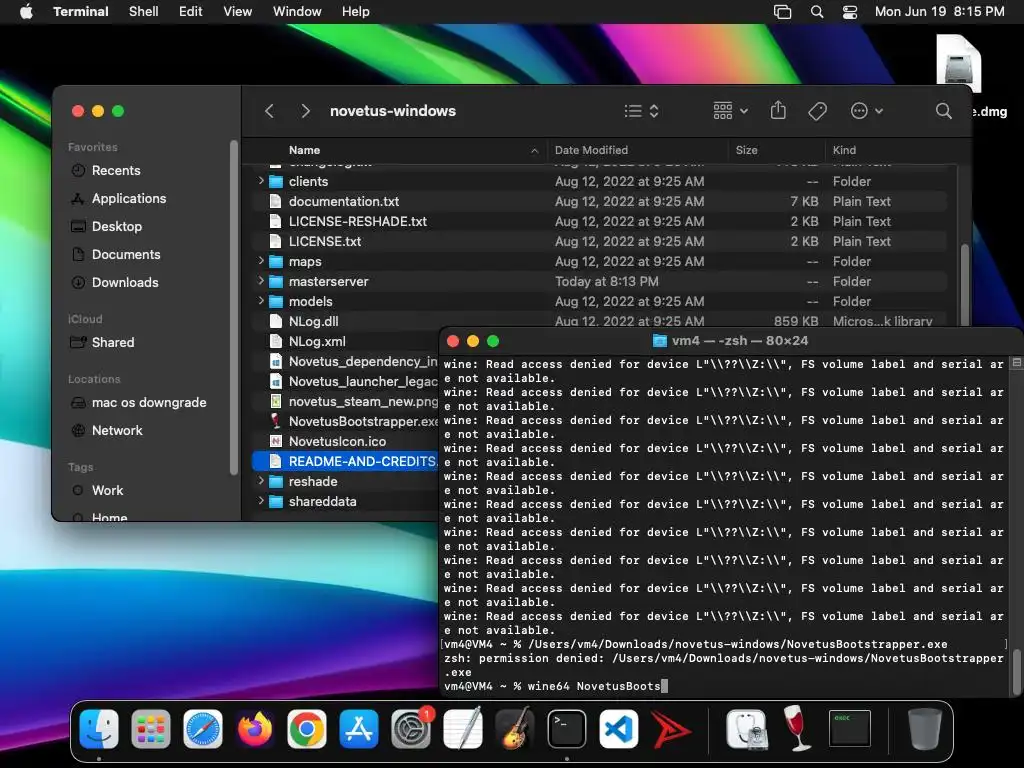Expand the clients folder

point(261,181)
